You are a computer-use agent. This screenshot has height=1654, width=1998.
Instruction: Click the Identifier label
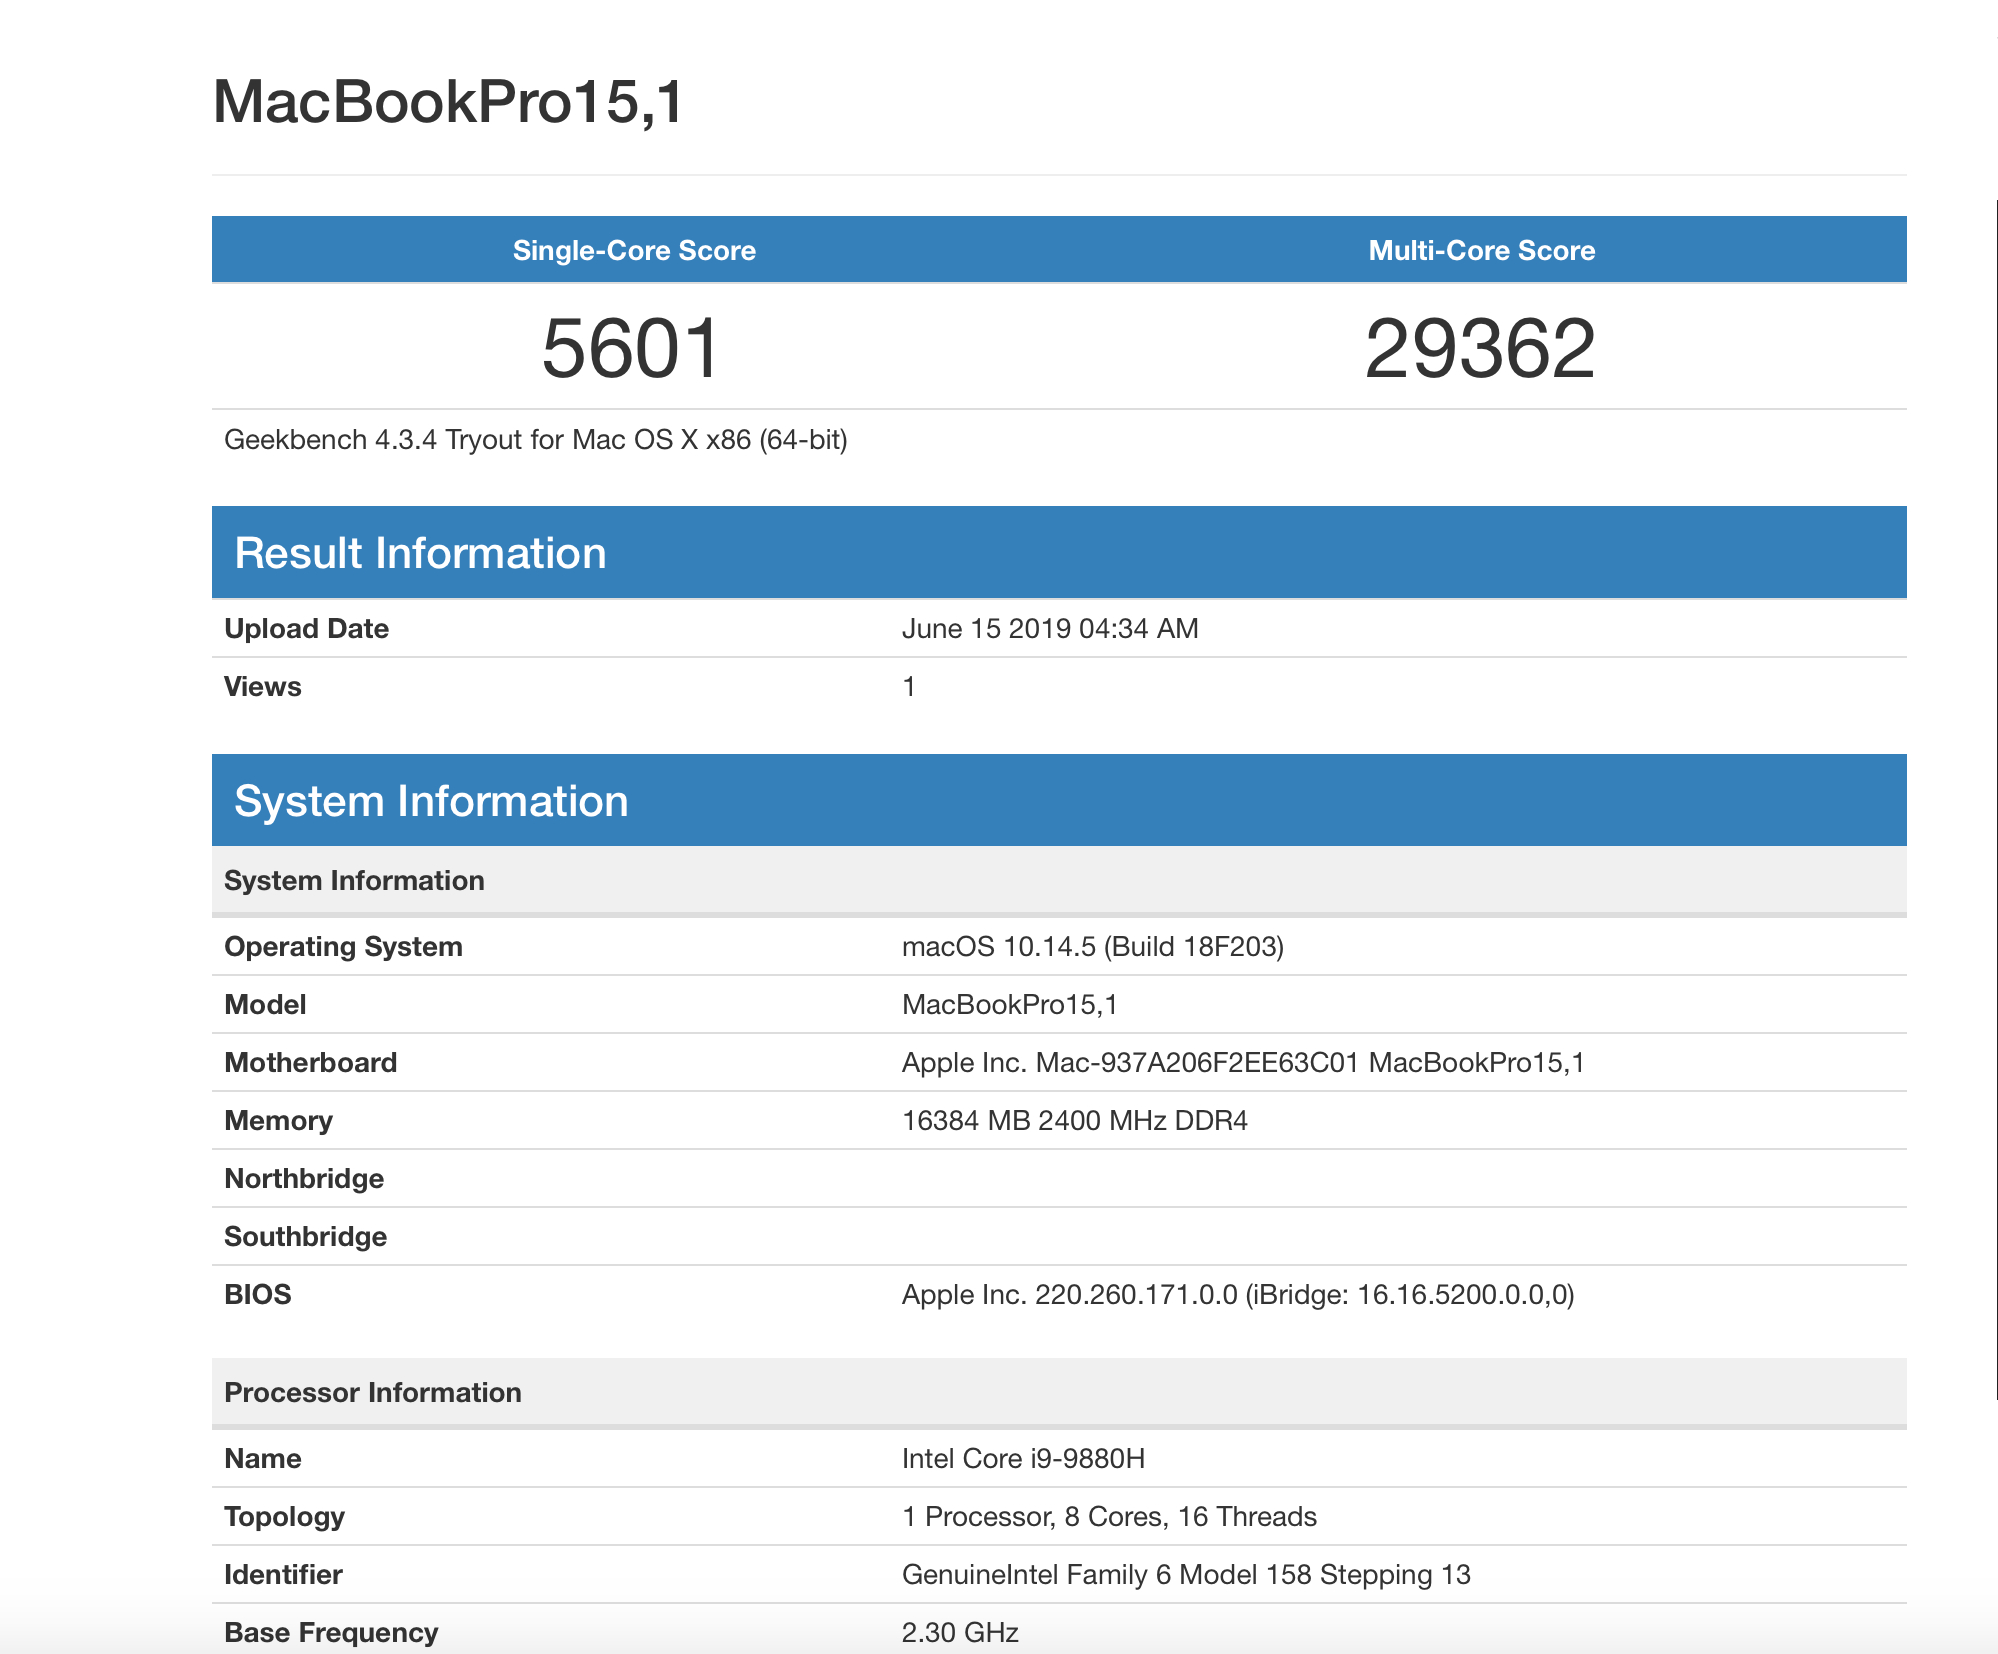click(283, 1575)
